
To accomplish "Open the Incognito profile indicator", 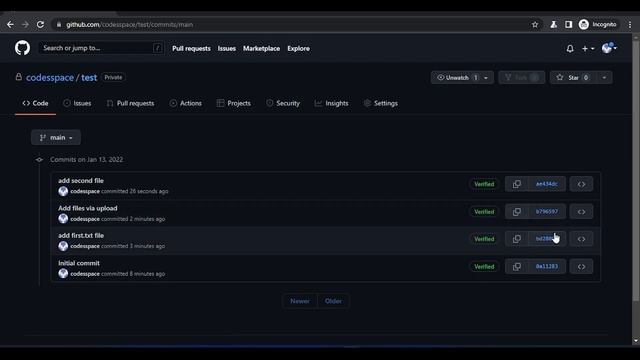I will pos(598,24).
